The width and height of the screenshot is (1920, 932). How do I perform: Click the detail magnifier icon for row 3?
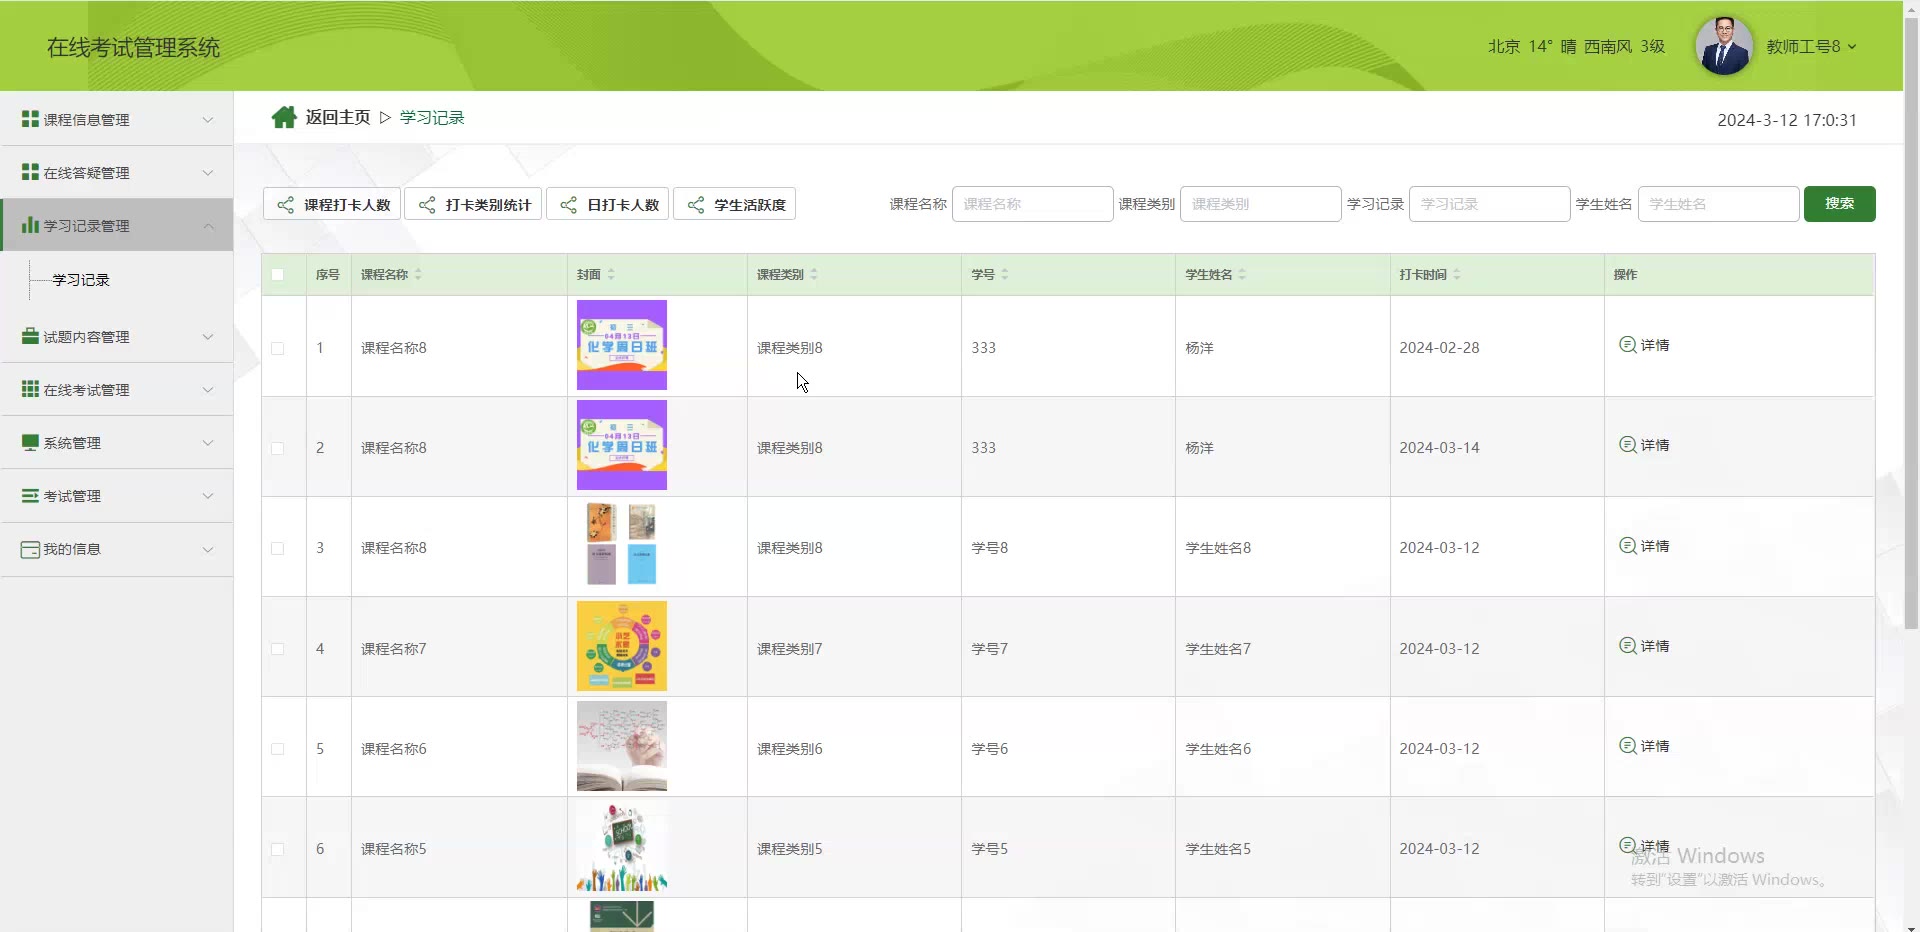tap(1628, 546)
